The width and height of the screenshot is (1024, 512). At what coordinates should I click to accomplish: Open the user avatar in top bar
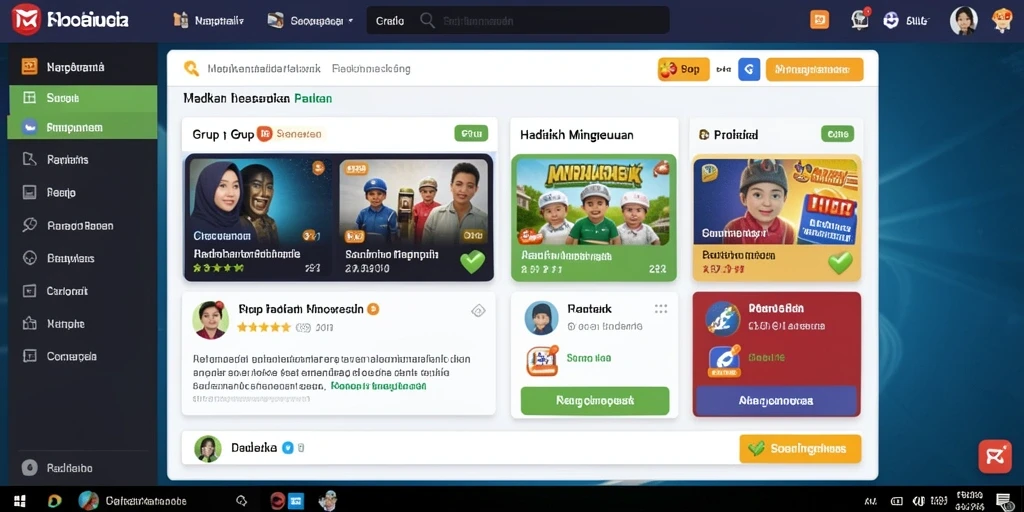pos(963,20)
